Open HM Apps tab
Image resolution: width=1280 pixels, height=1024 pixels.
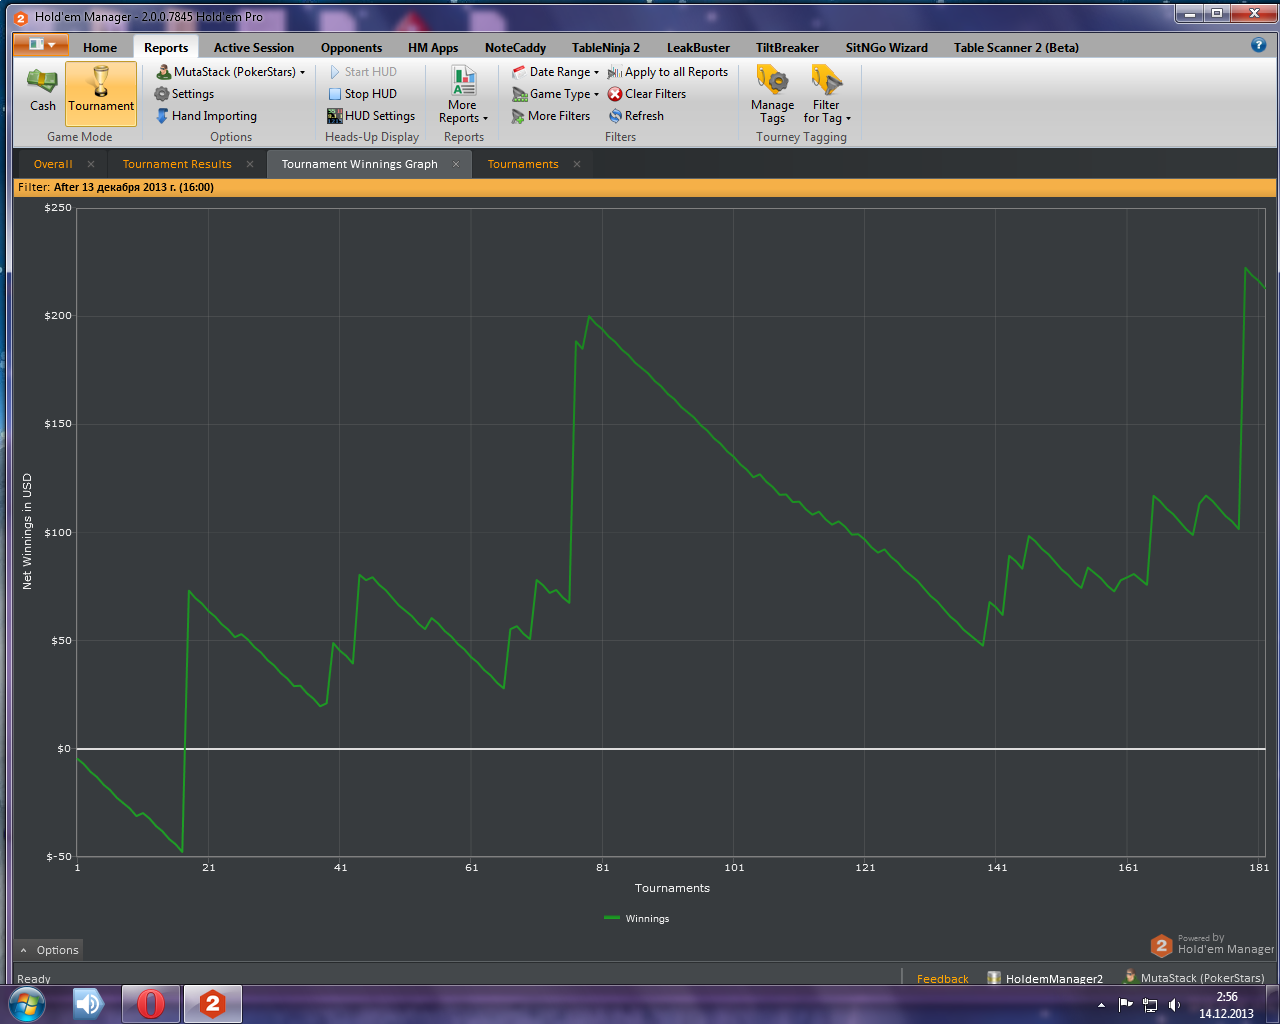433,47
